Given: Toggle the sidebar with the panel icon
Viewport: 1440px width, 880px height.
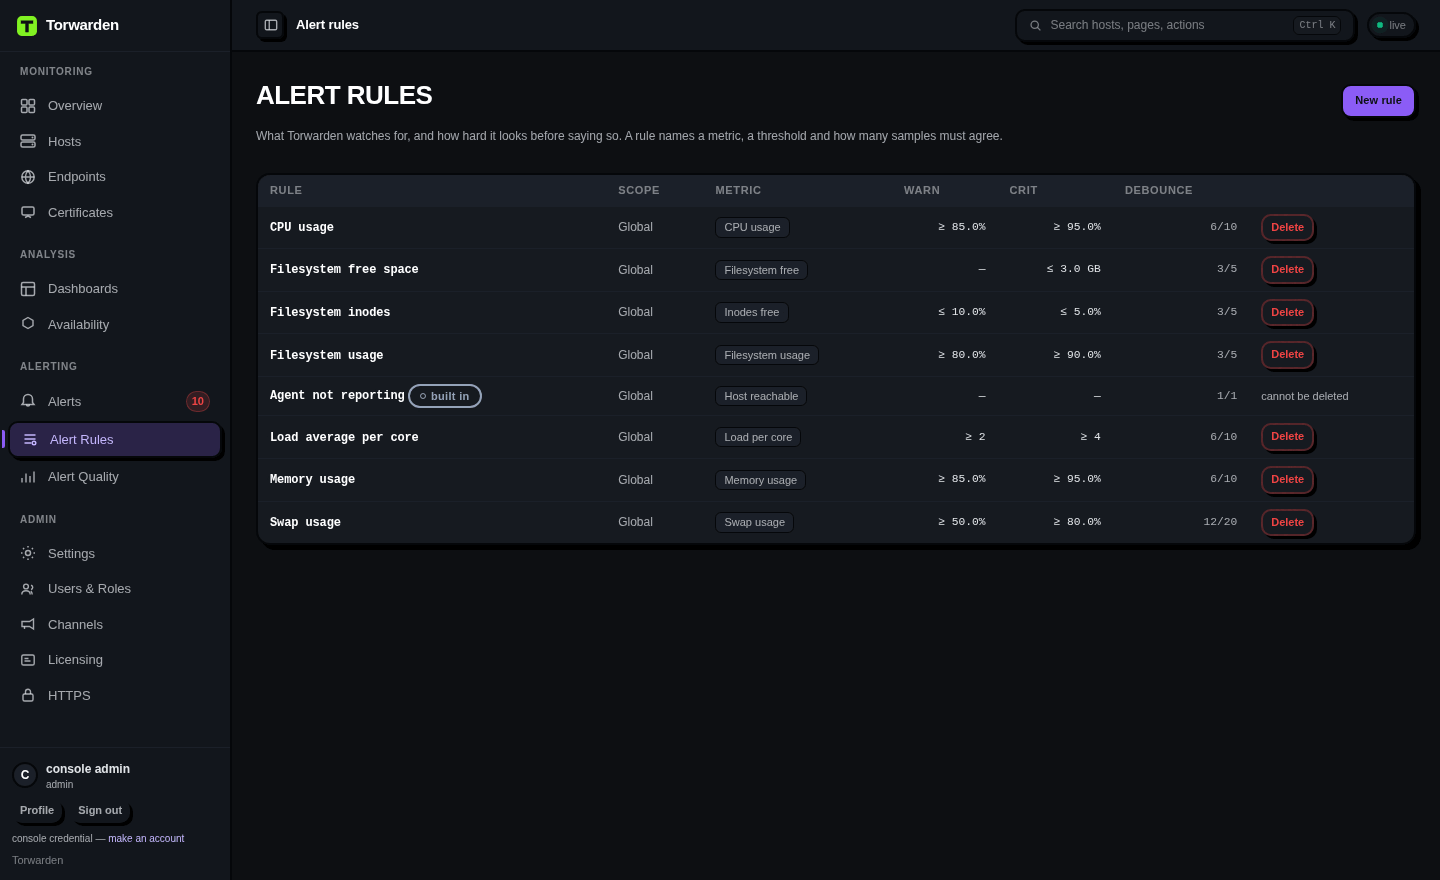Looking at the screenshot, I should click(271, 25).
